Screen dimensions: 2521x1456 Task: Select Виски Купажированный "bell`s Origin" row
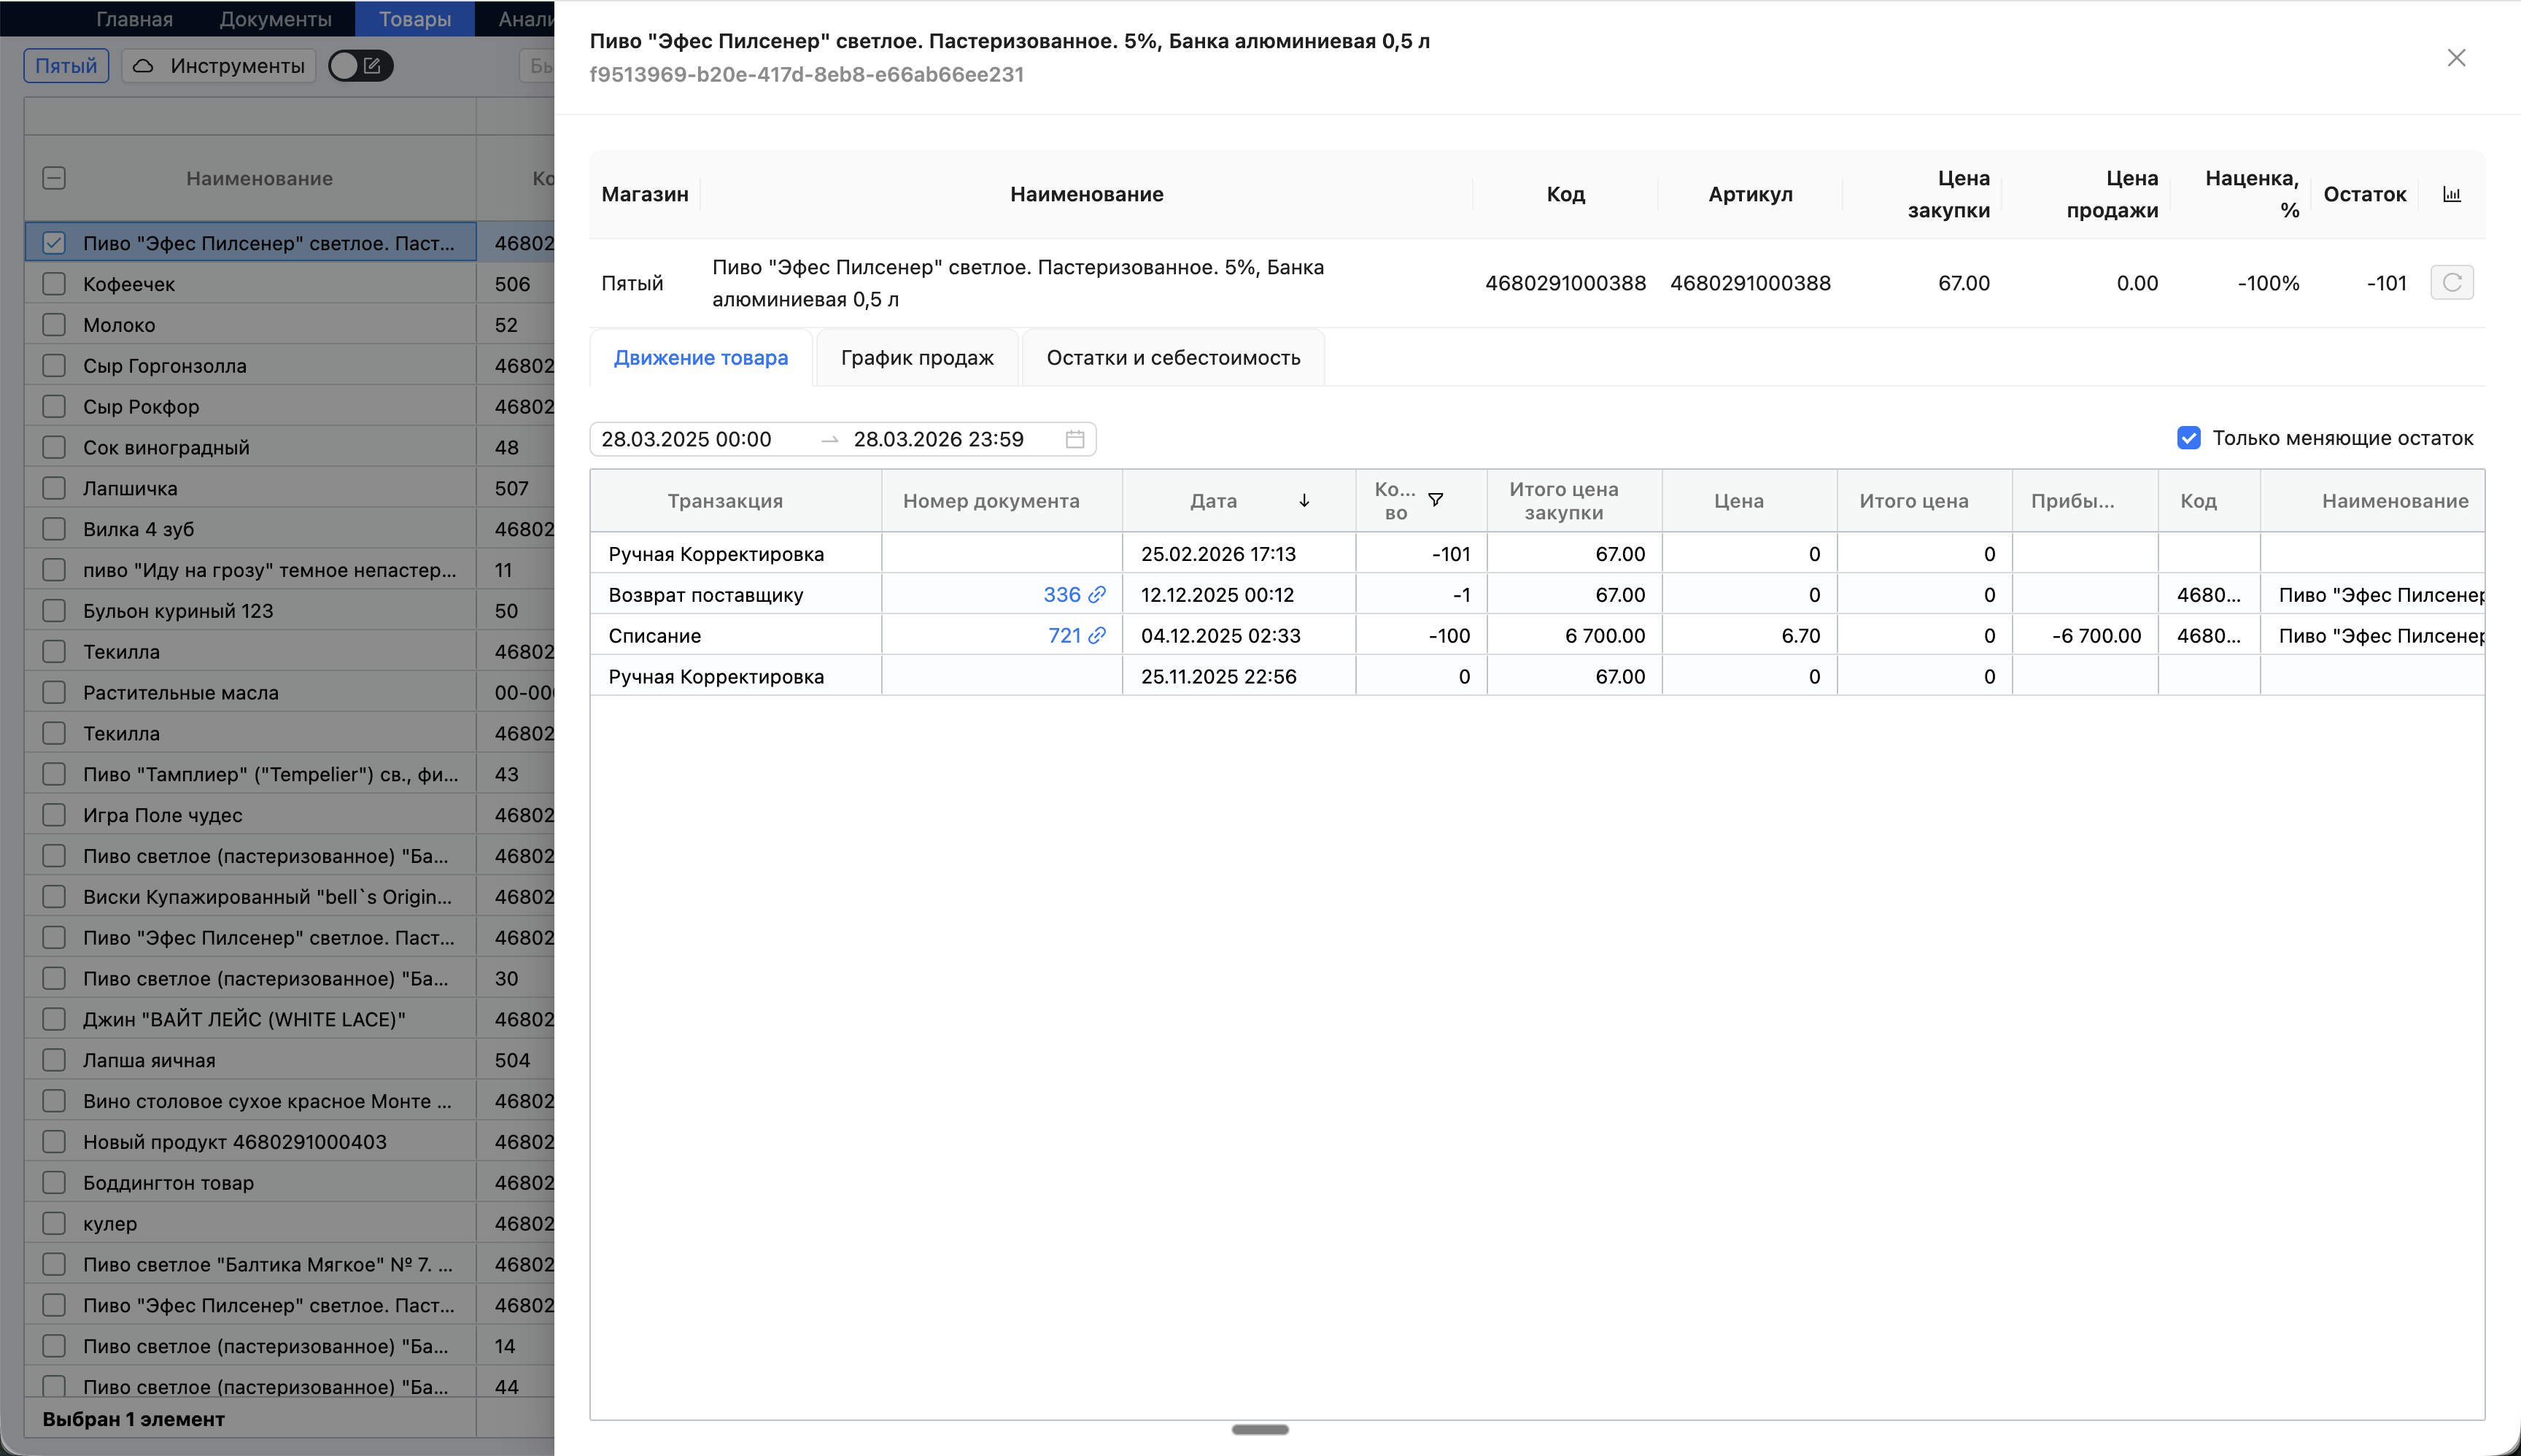coord(289,897)
